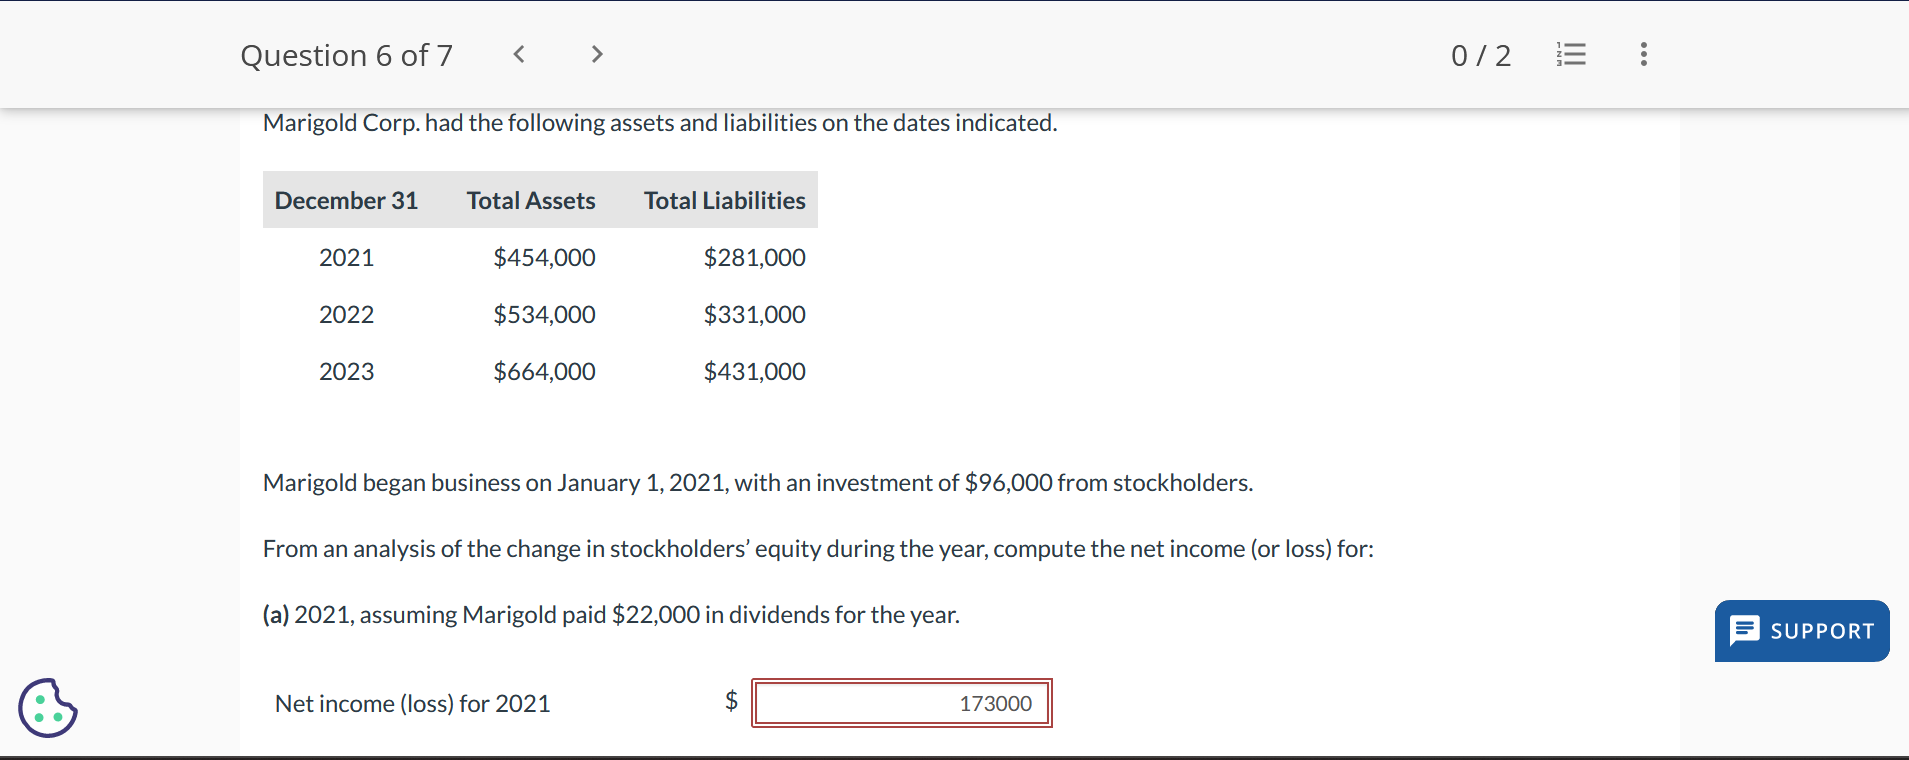Click the net income 2021 input field
Image resolution: width=1909 pixels, height=760 pixels.
pos(901,703)
